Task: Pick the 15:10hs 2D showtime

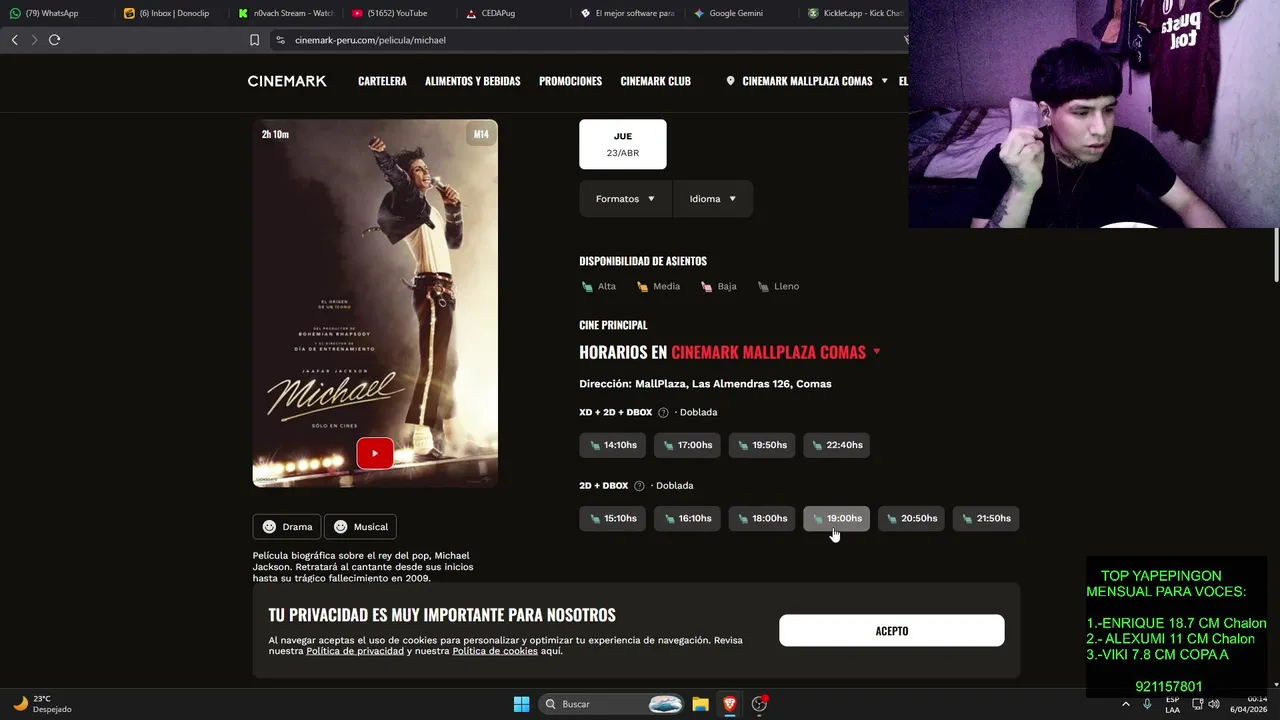Action: coord(612,518)
